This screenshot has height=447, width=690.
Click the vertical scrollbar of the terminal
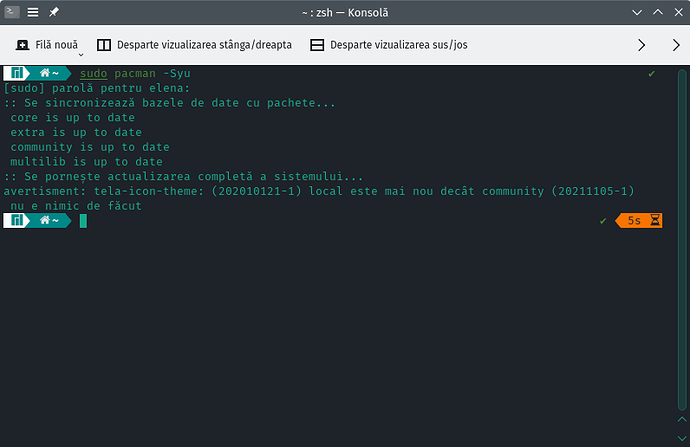click(x=682, y=240)
